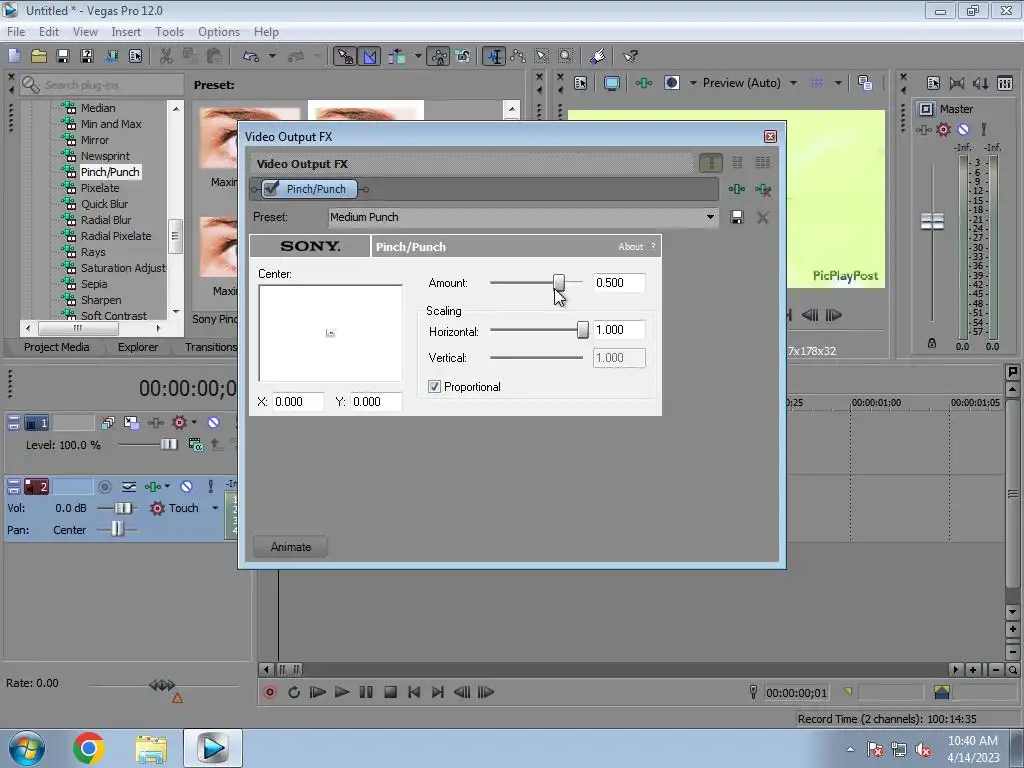This screenshot has height=768, width=1024.
Task: Toggle the Master fader lock icon
Action: point(932,344)
